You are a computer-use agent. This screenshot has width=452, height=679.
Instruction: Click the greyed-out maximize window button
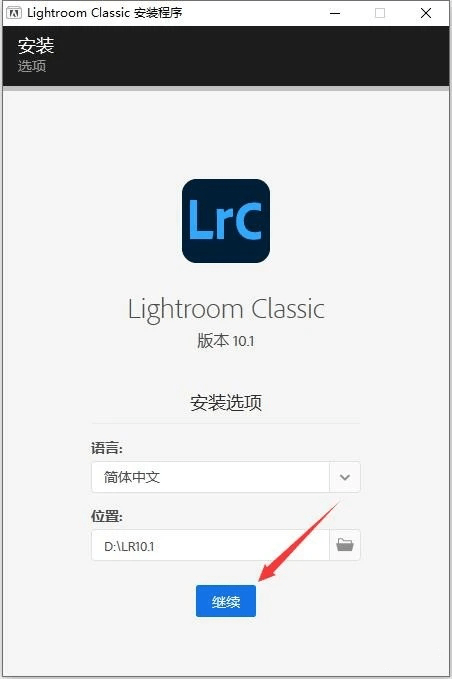pyautogui.click(x=380, y=13)
